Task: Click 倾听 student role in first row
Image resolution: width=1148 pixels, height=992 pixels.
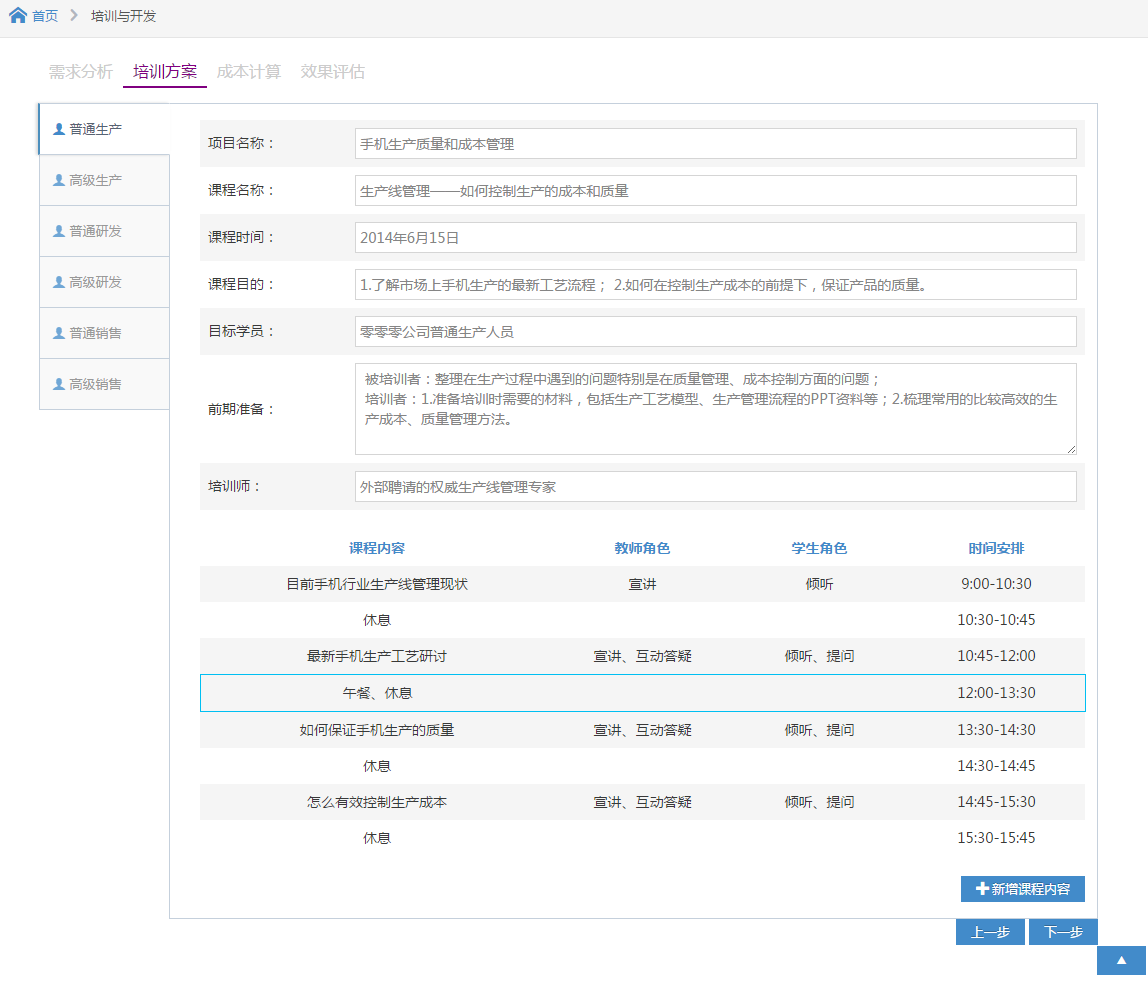Action: tap(819, 584)
